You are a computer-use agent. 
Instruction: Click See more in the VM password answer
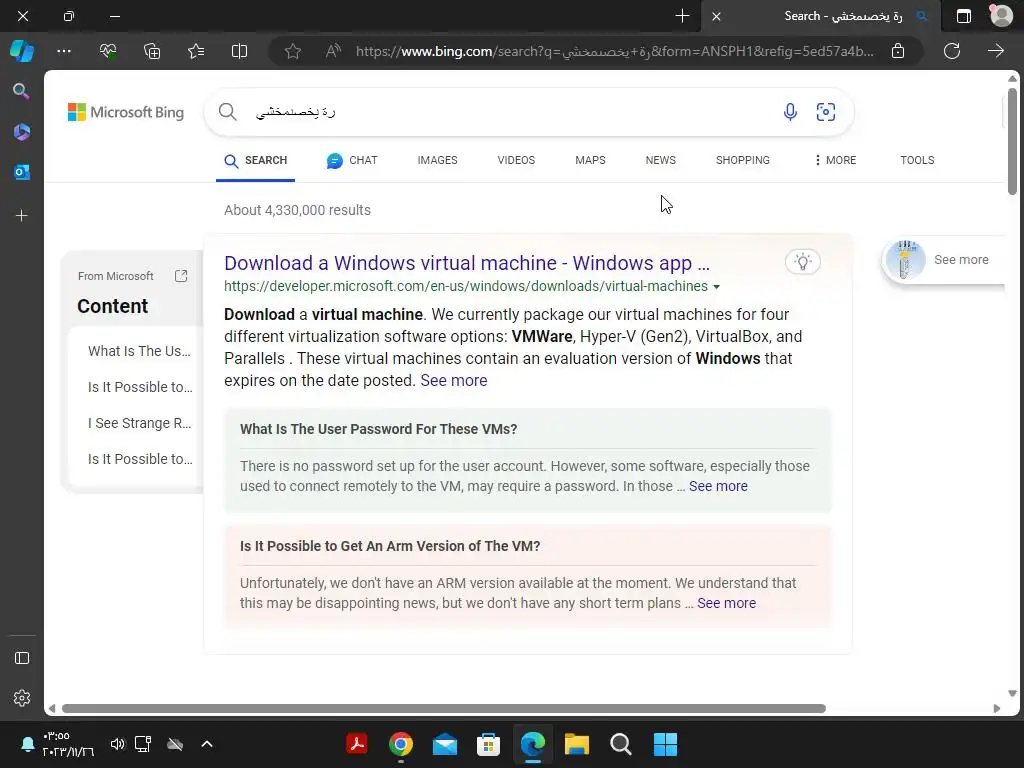coord(718,487)
